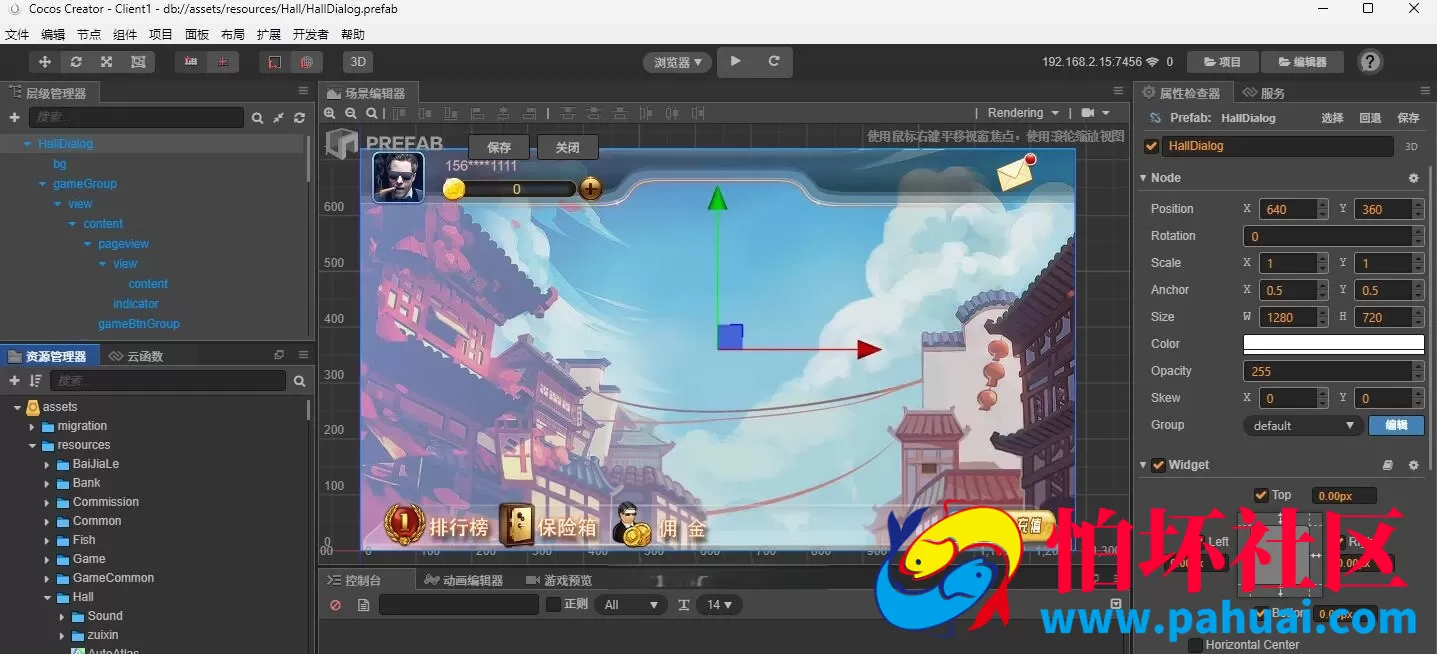The height and width of the screenshot is (654, 1437).
Task: Open Node component settings gear
Action: coord(1413,178)
